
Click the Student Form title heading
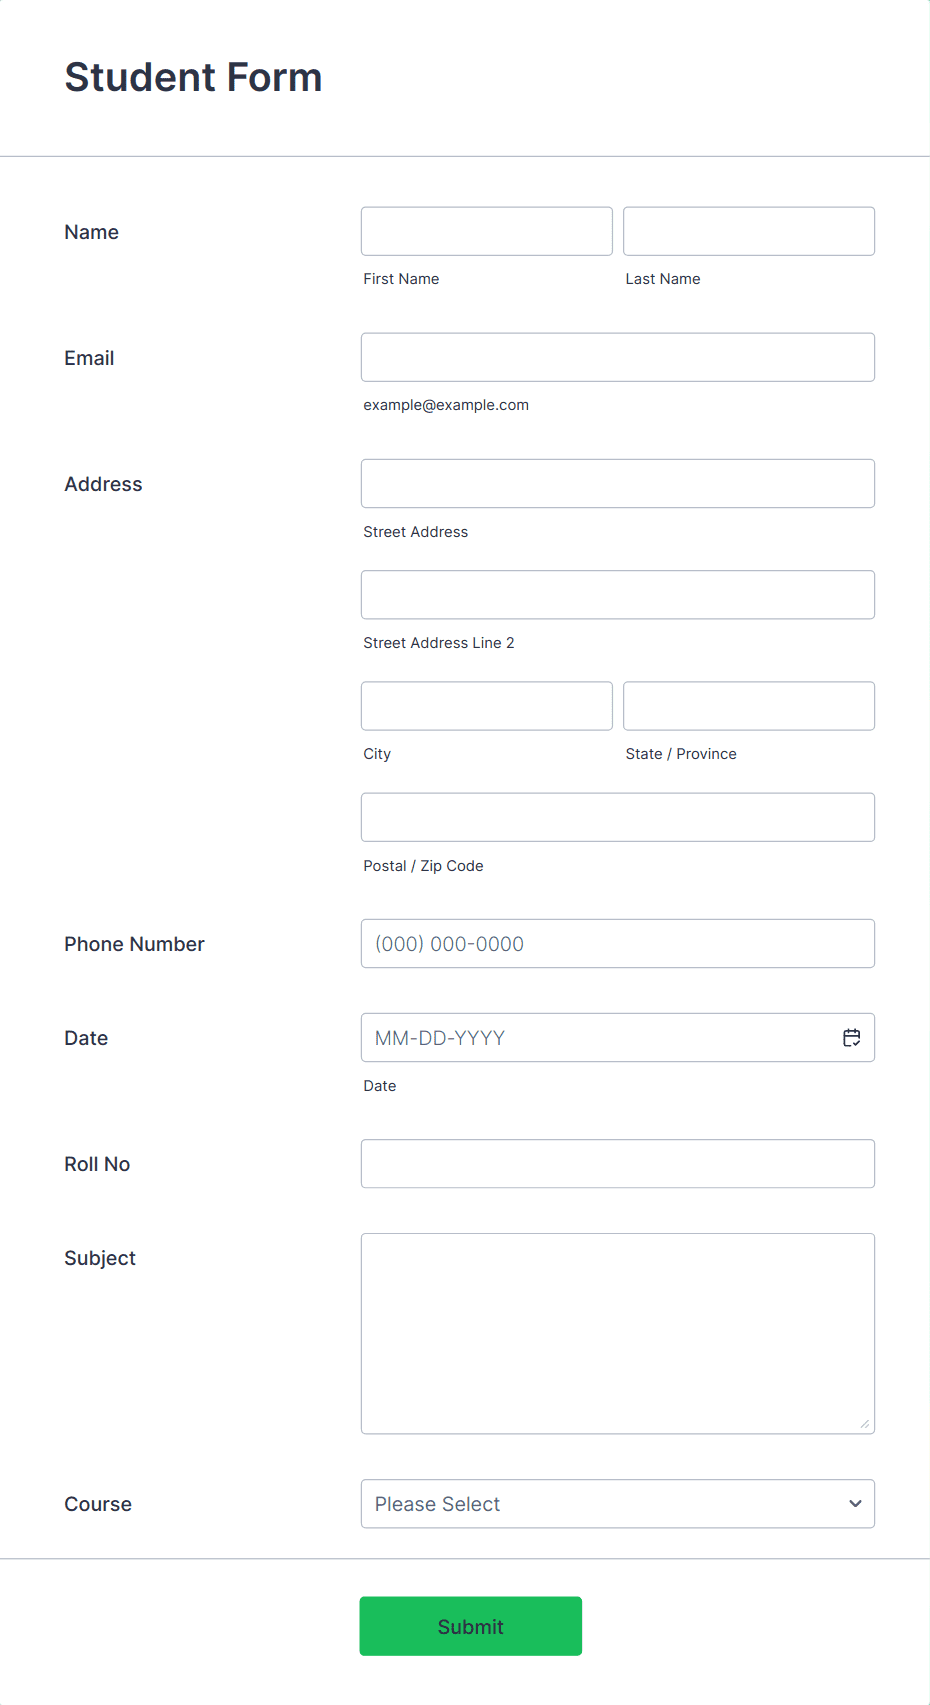pyautogui.click(x=193, y=76)
